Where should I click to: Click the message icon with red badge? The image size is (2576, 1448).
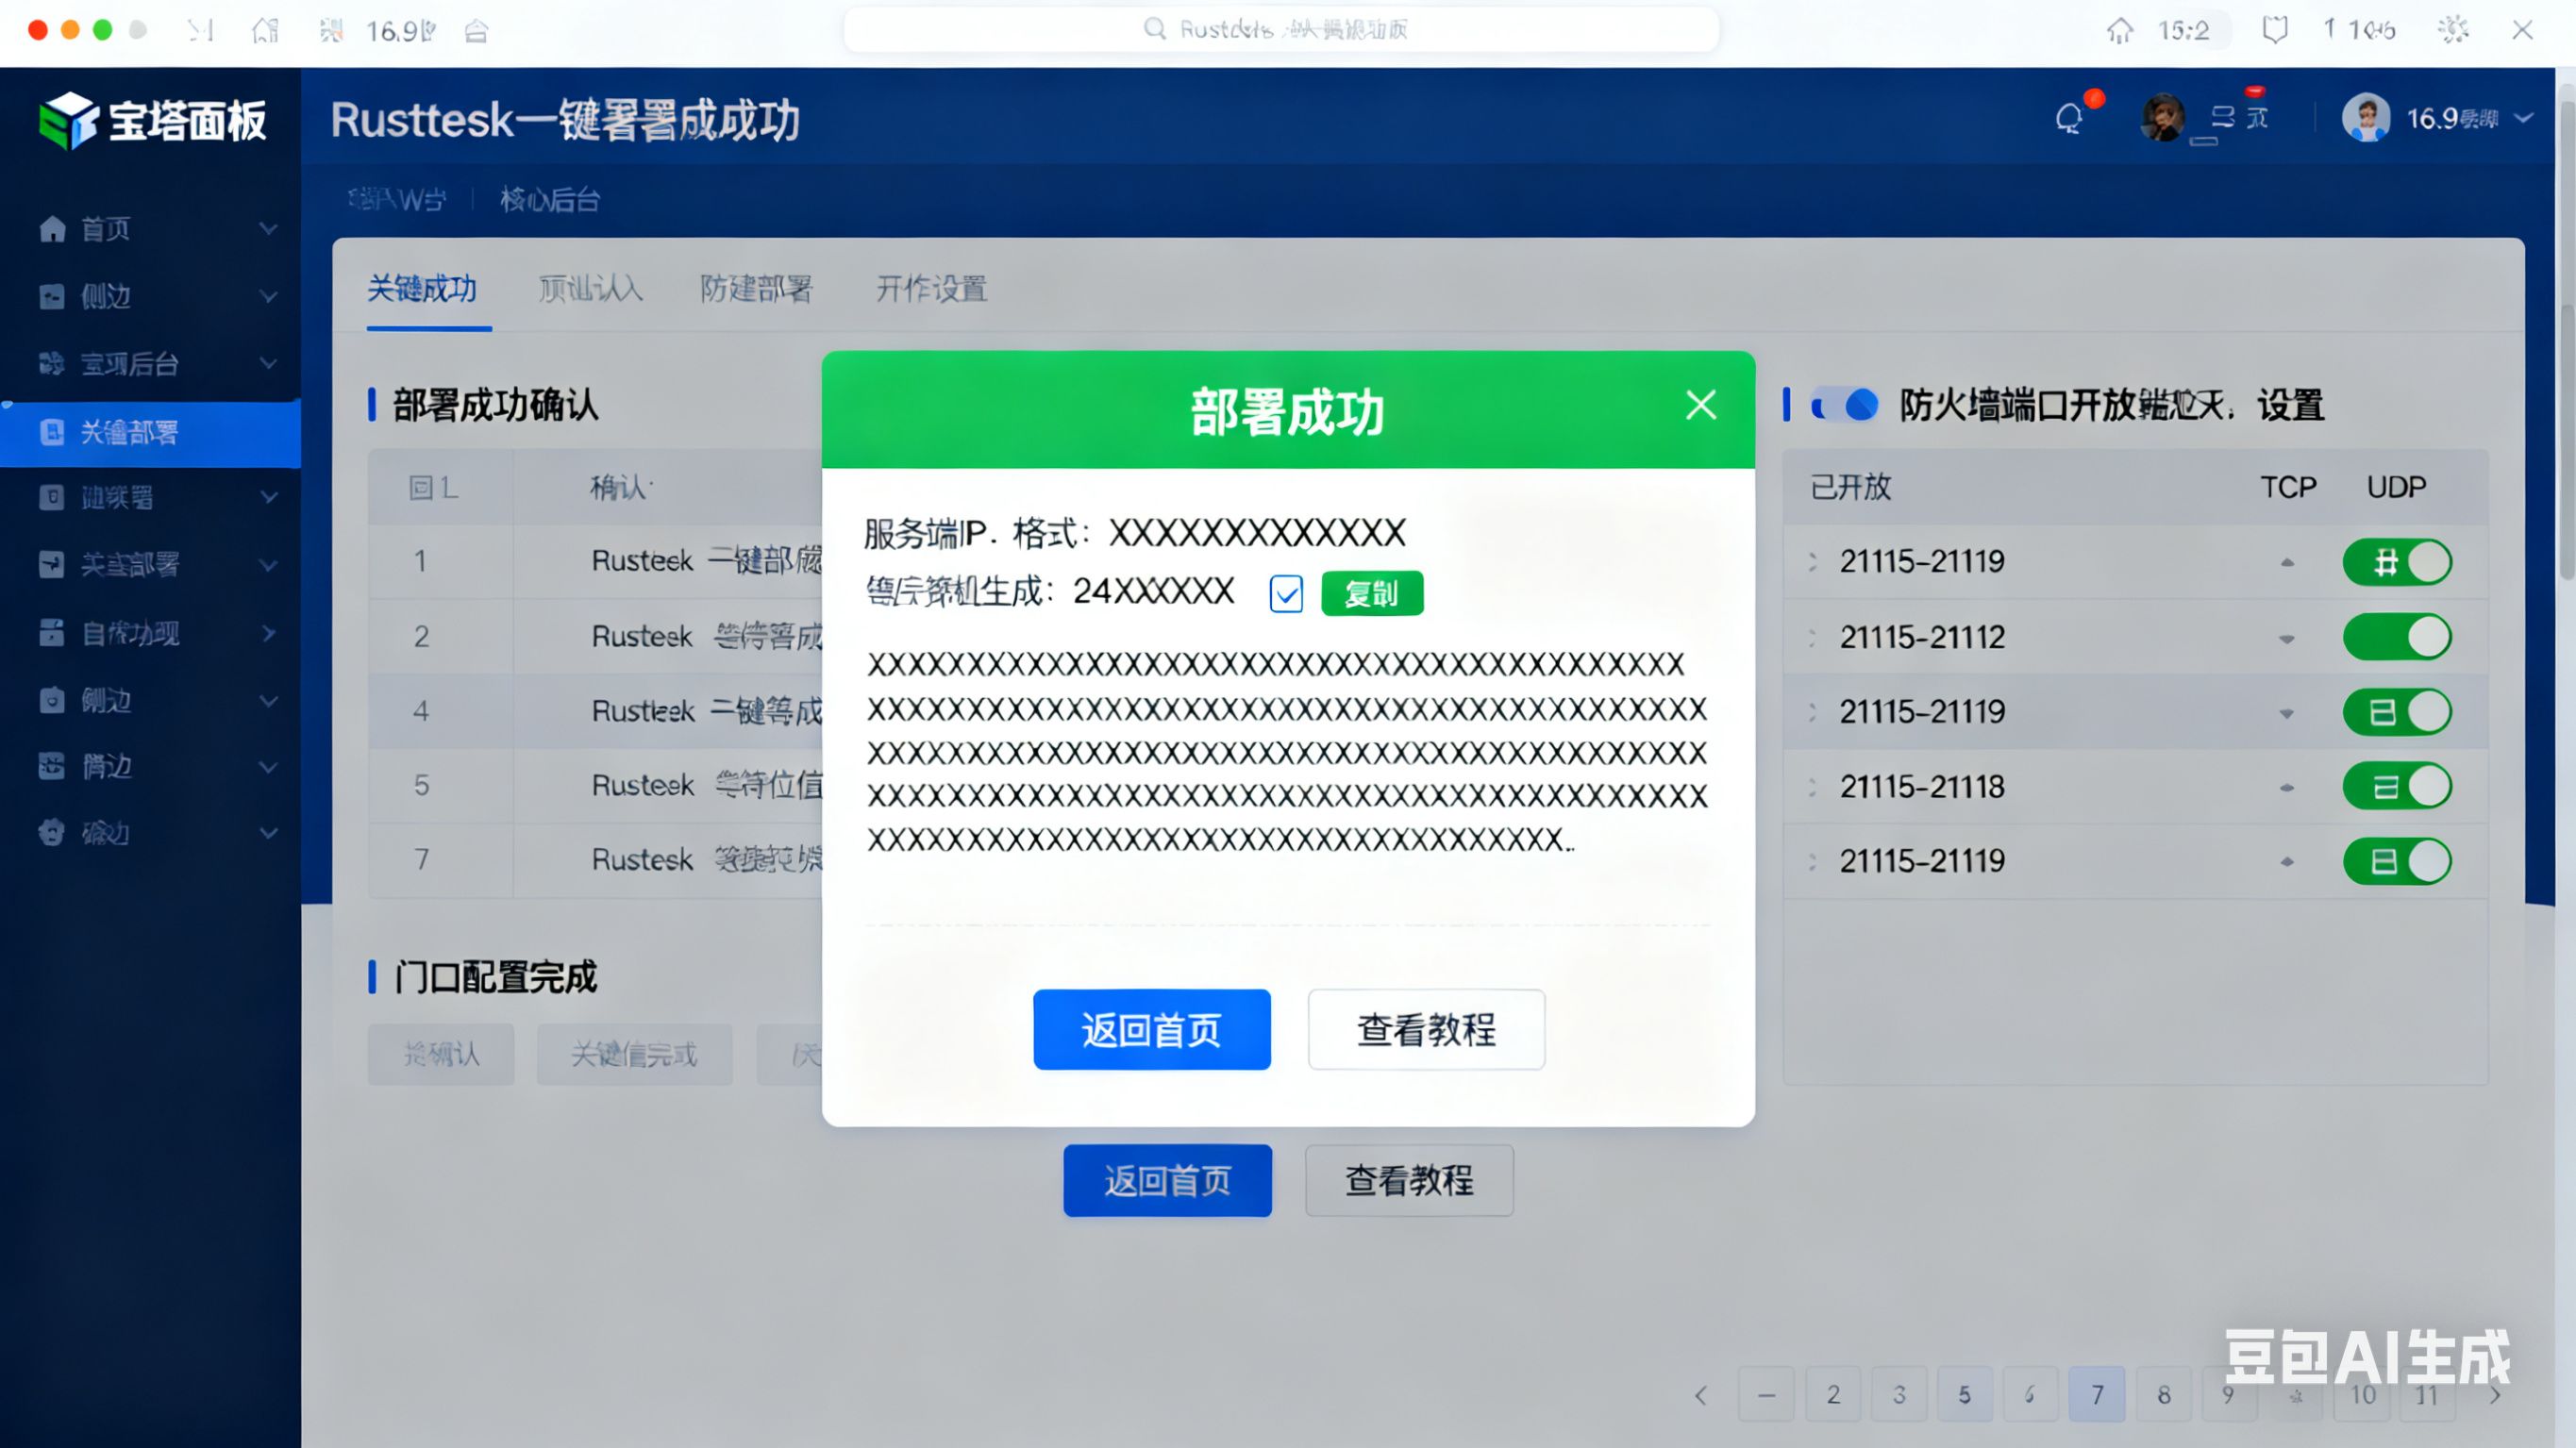[2240, 117]
